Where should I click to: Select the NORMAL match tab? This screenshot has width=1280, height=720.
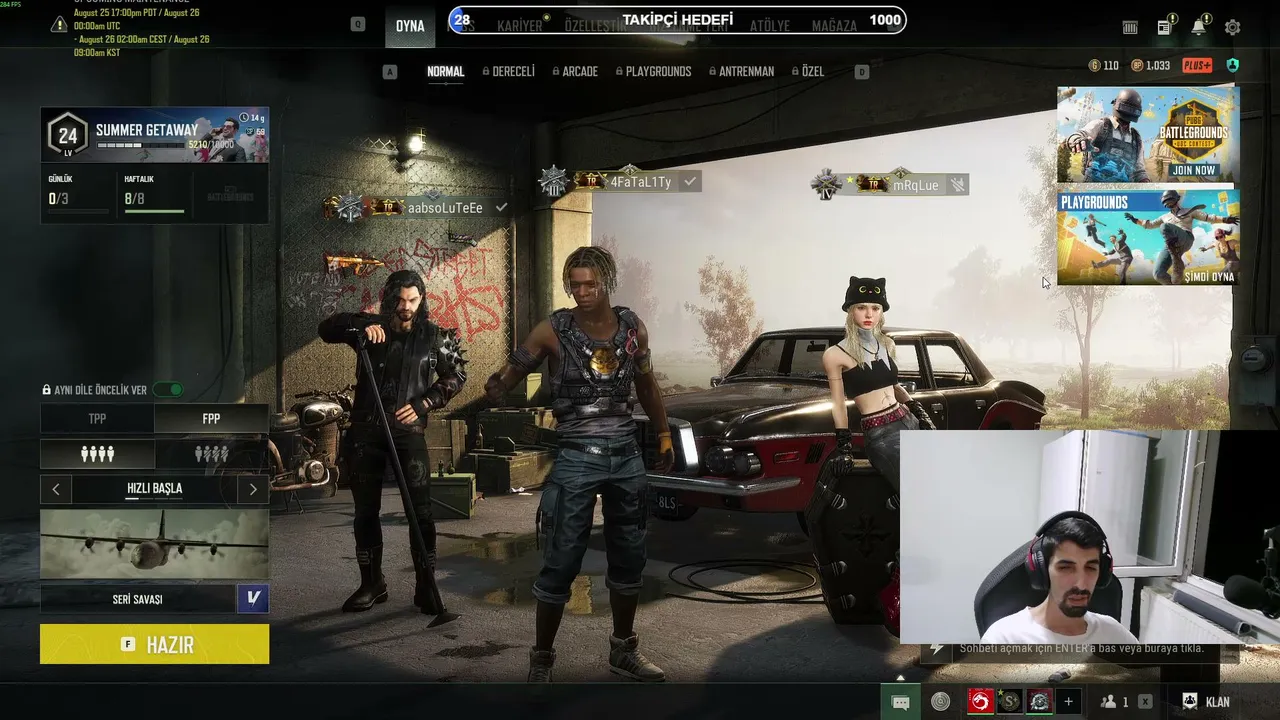[446, 72]
